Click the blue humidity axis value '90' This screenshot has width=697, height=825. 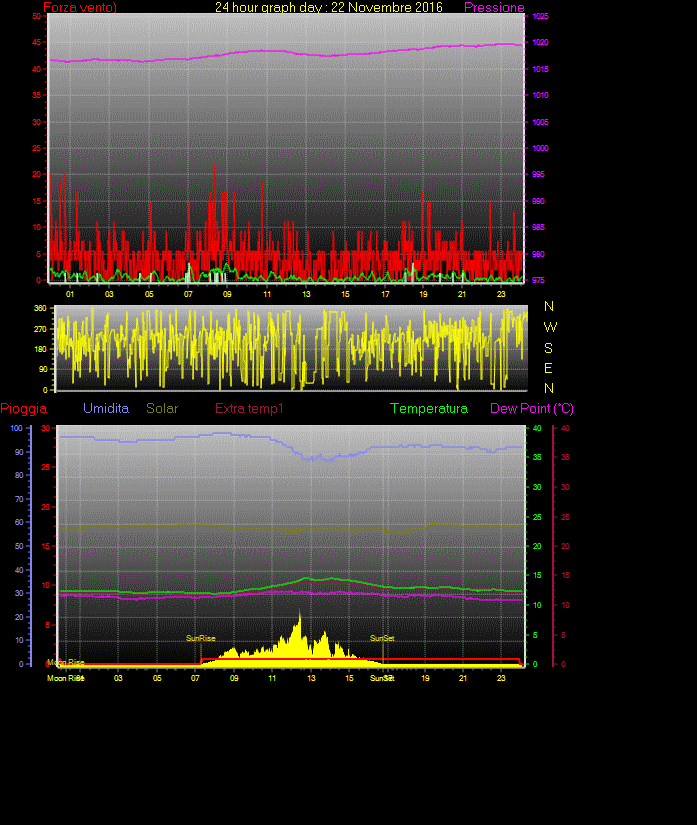tap(19, 452)
